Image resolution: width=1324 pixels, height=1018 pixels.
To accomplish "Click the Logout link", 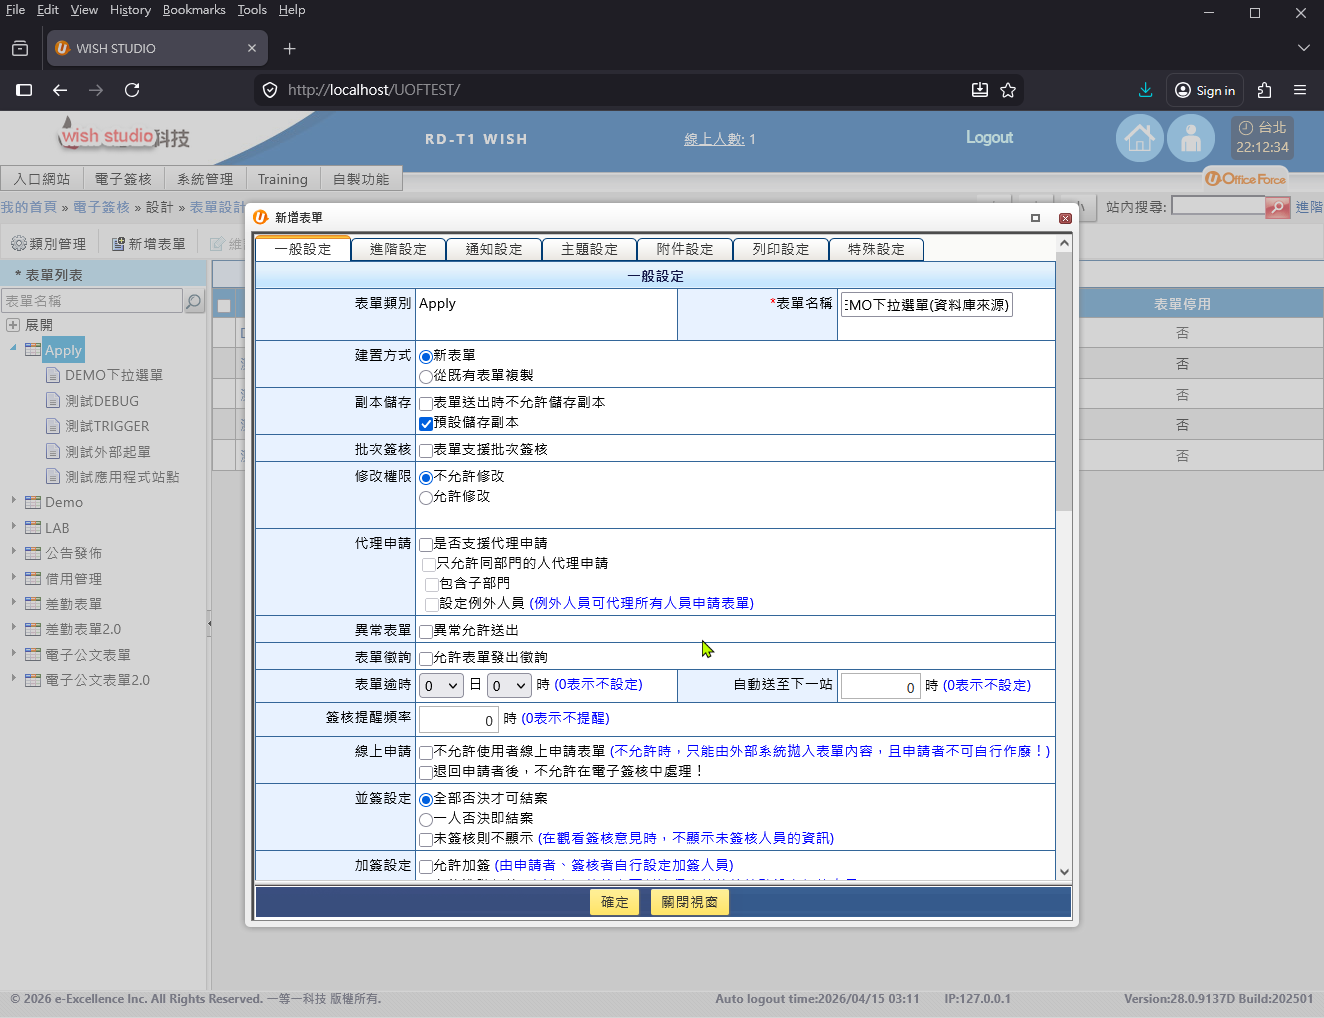I will [989, 138].
